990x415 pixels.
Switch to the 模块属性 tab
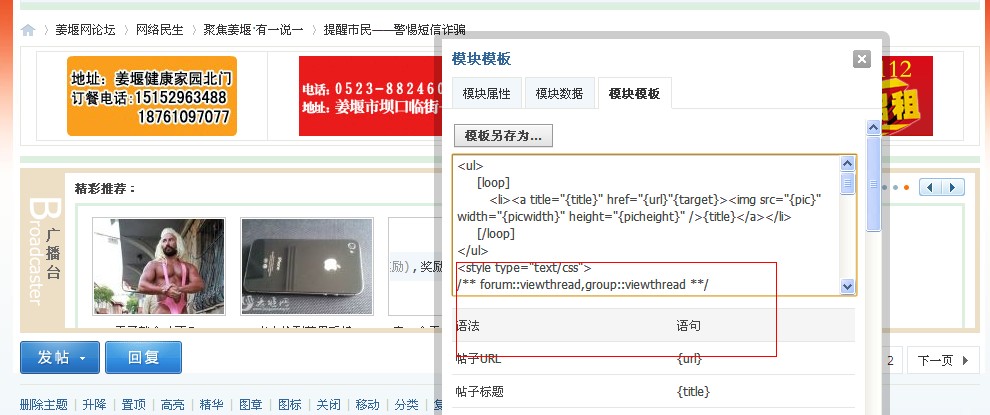[x=487, y=93]
